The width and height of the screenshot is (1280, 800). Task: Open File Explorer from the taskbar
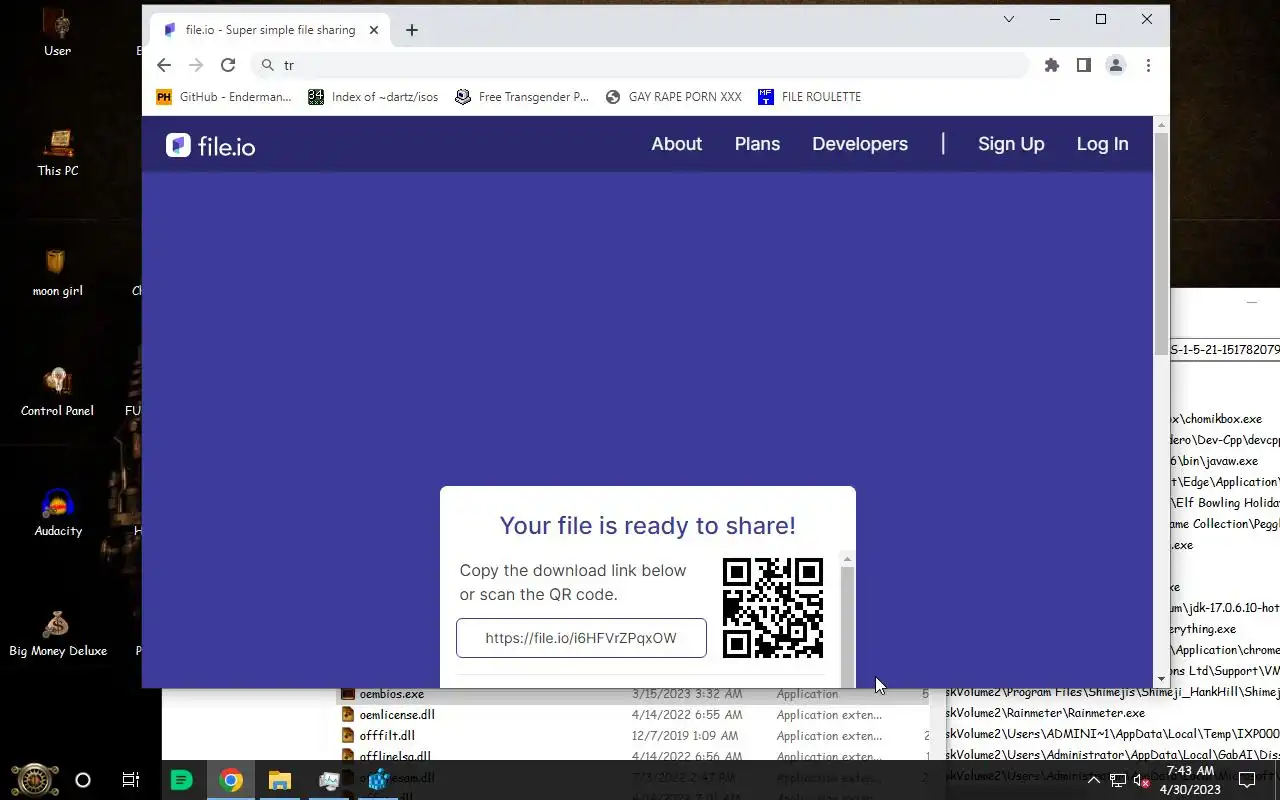[x=279, y=780]
